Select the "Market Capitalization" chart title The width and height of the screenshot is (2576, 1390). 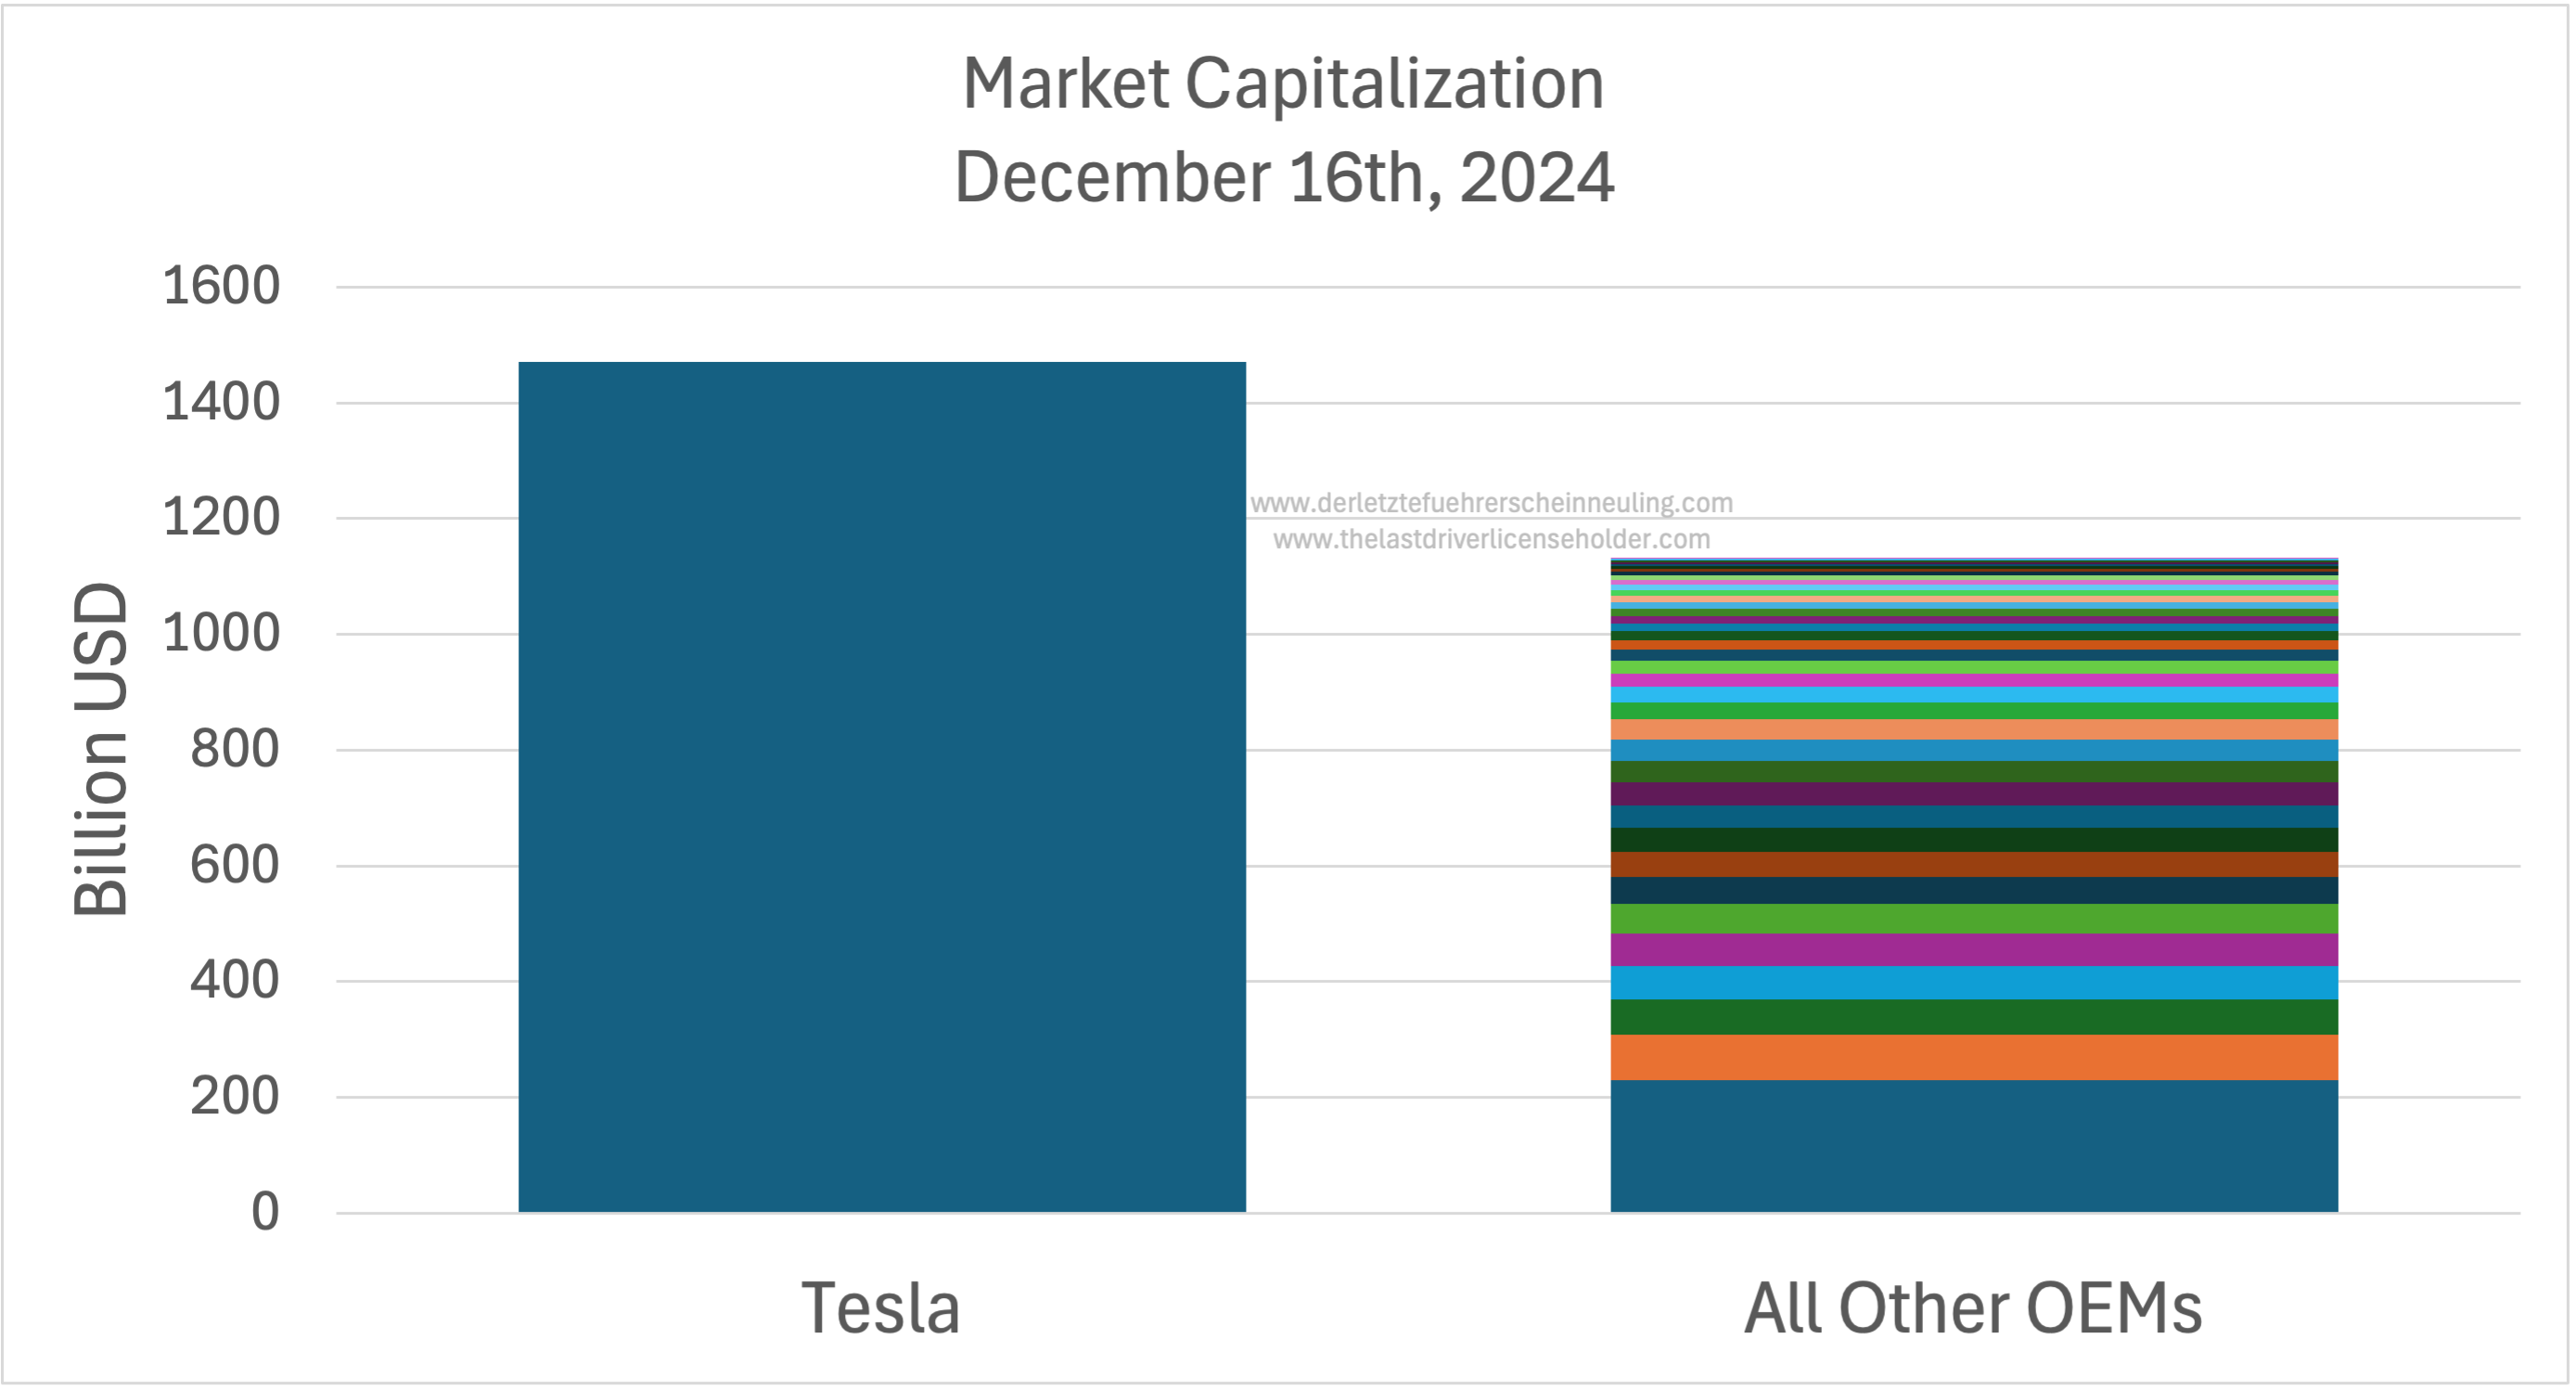pyautogui.click(x=1283, y=83)
